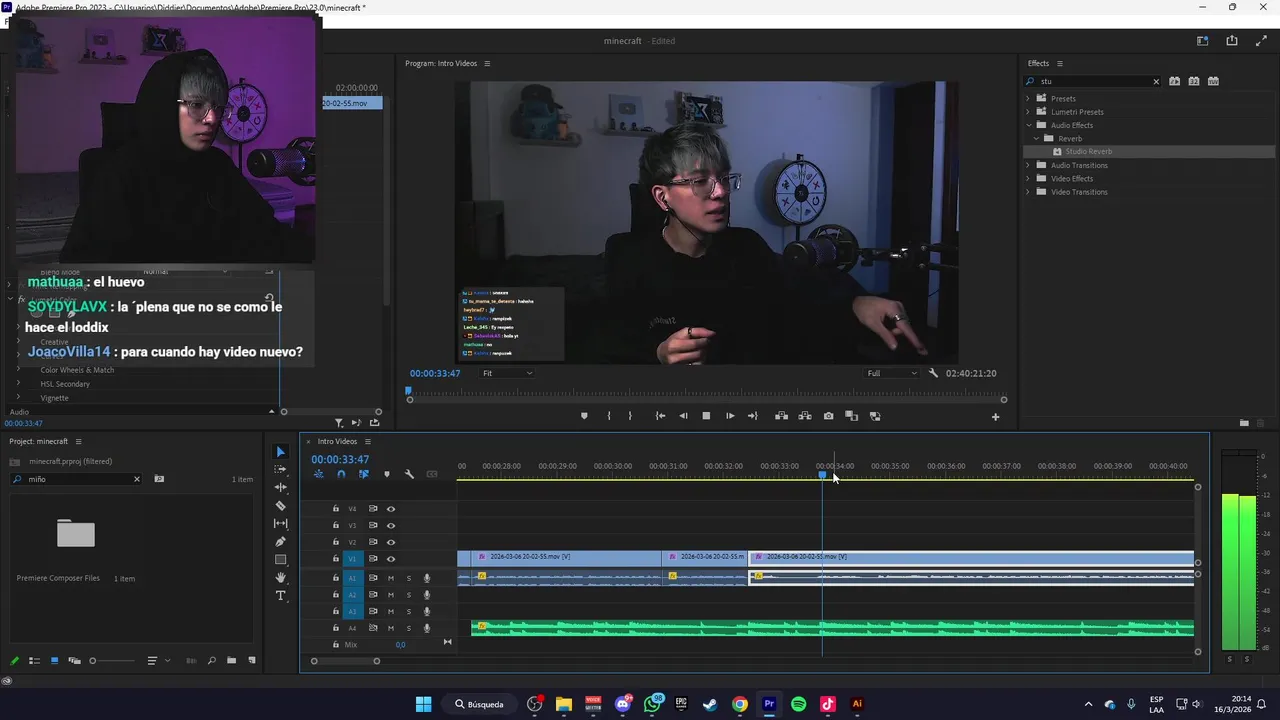Image resolution: width=1280 pixels, height=720 pixels.
Task: Add marker in Program monitor
Action: [584, 416]
